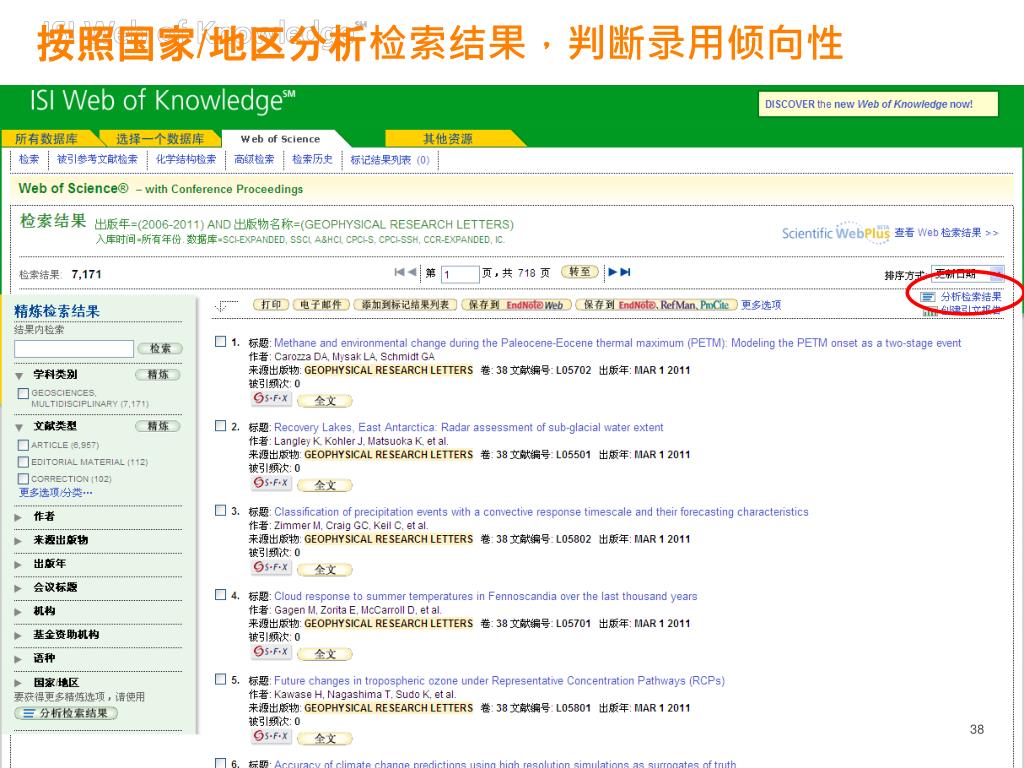Click the 分析检索结果 link under the sort box

pyautogui.click(x=970, y=296)
